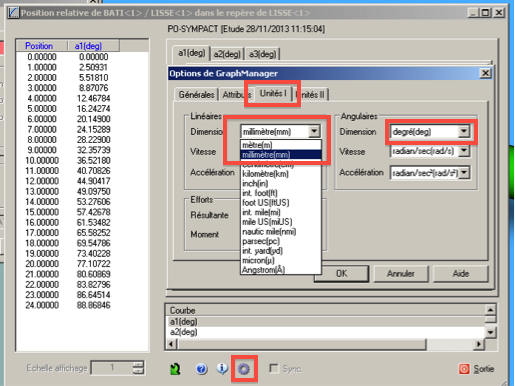Select the a2(deg) graph tab
515x386 pixels.
(x=227, y=54)
